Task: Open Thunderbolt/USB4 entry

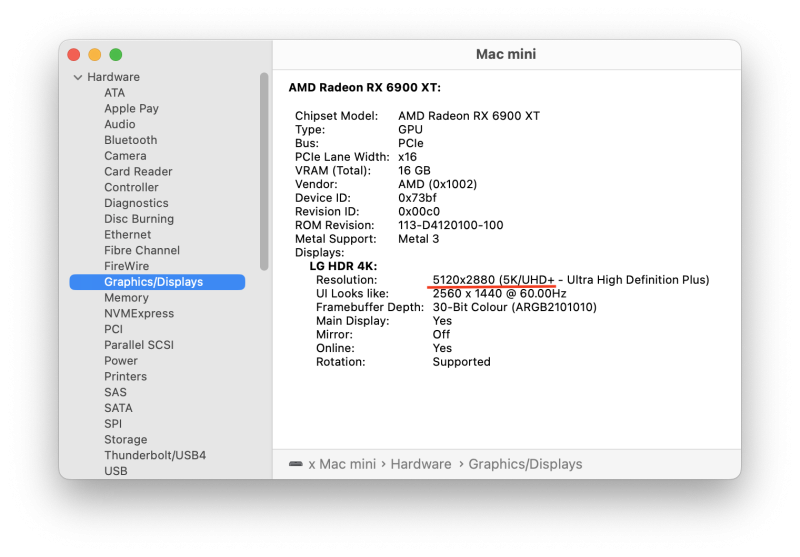Action: (155, 456)
